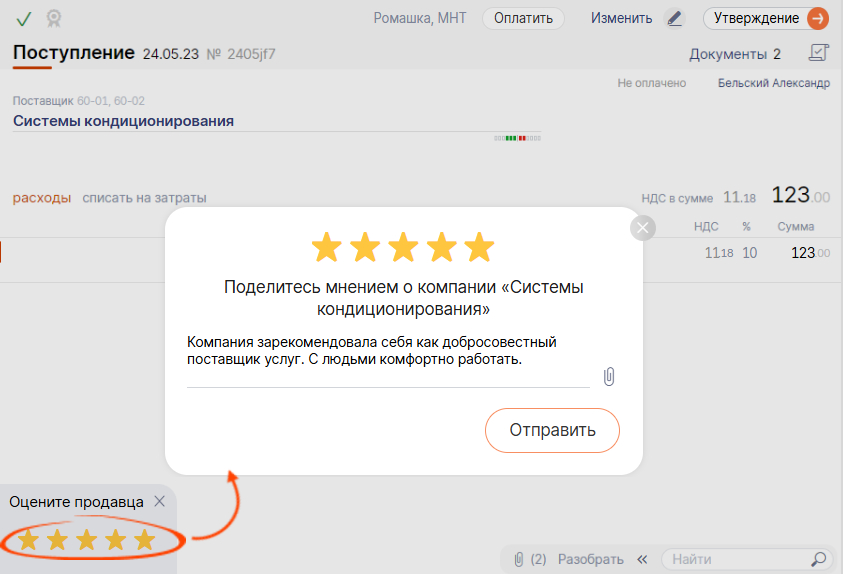This screenshot has width=843, height=574.
Task: Dismiss the Оцените продавца popup
Action: [x=160, y=502]
